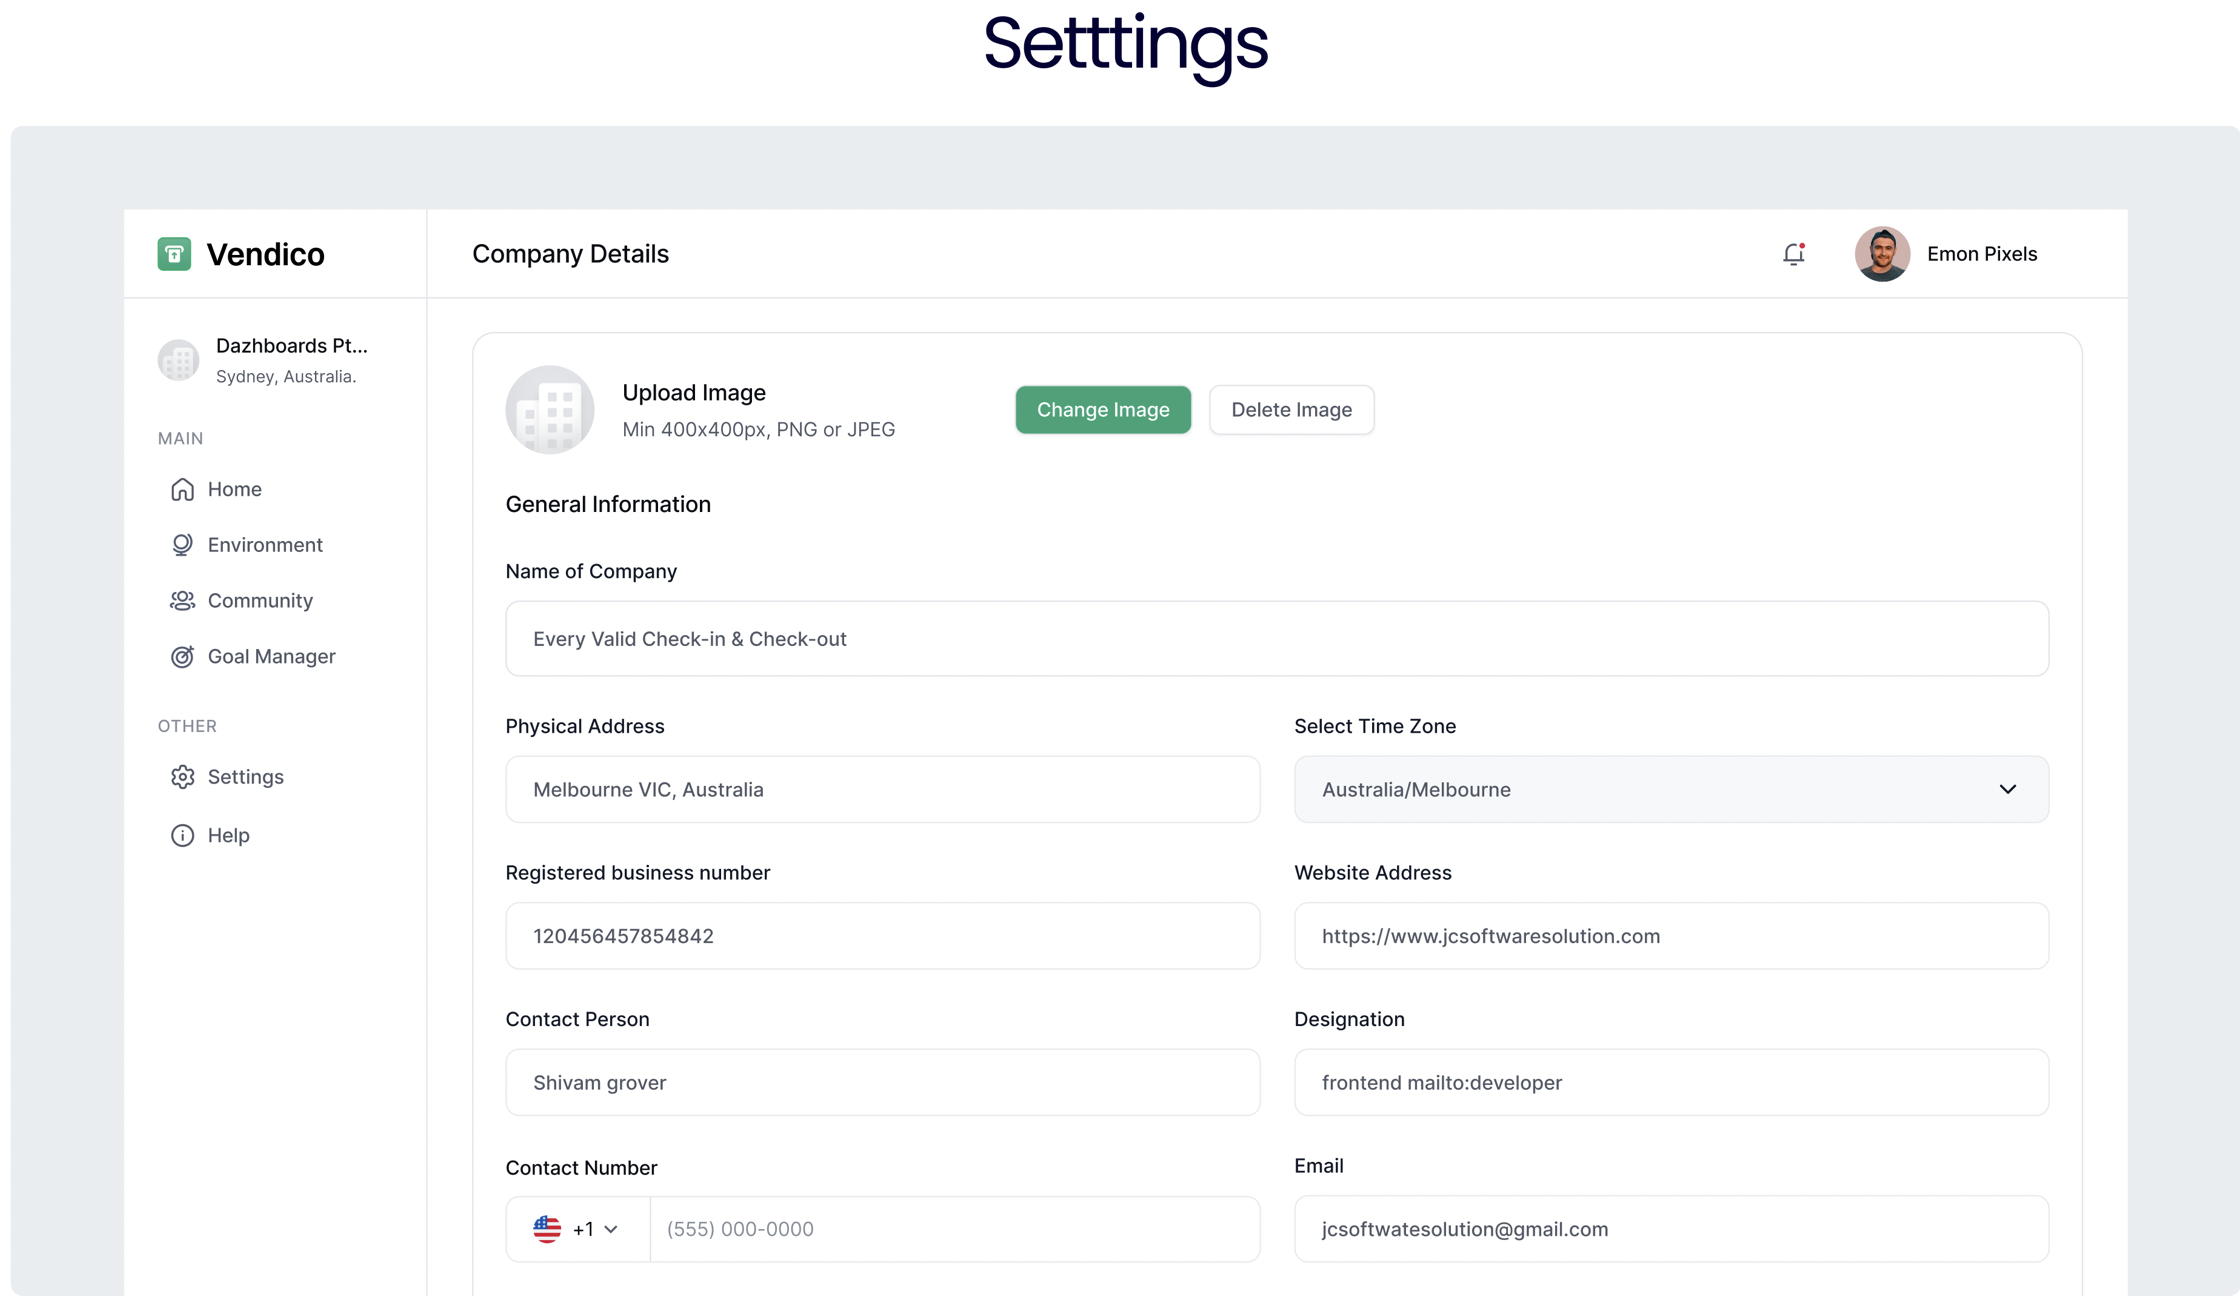2240x1296 pixels.
Task: Click the Home house icon
Action: (182, 489)
